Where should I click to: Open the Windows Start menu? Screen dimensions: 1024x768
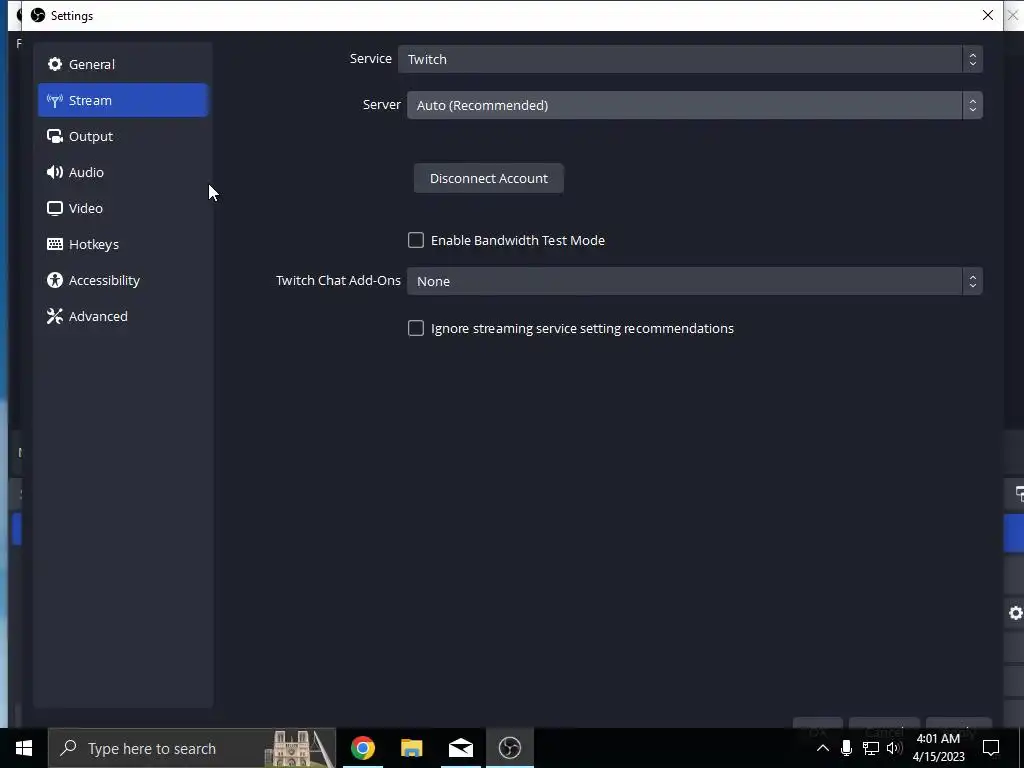pos(24,748)
